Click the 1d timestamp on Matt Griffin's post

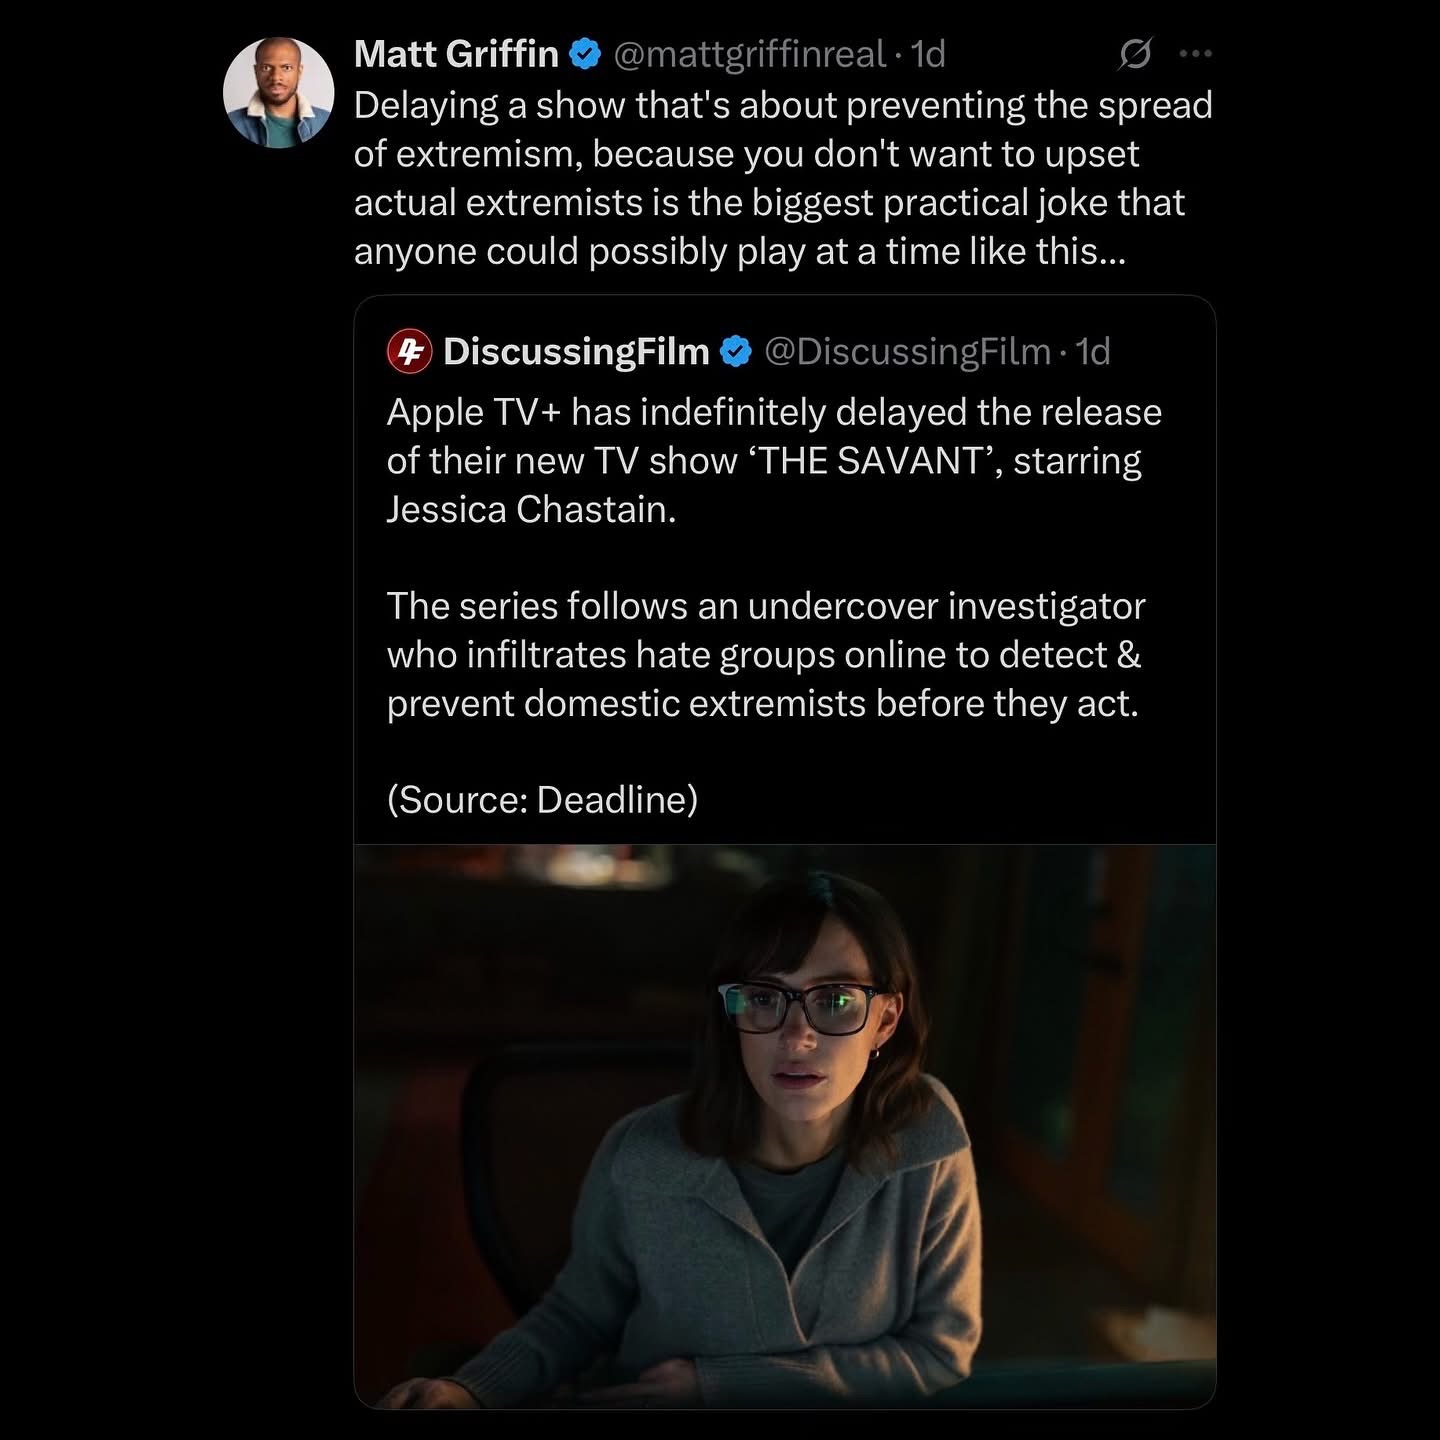click(928, 54)
